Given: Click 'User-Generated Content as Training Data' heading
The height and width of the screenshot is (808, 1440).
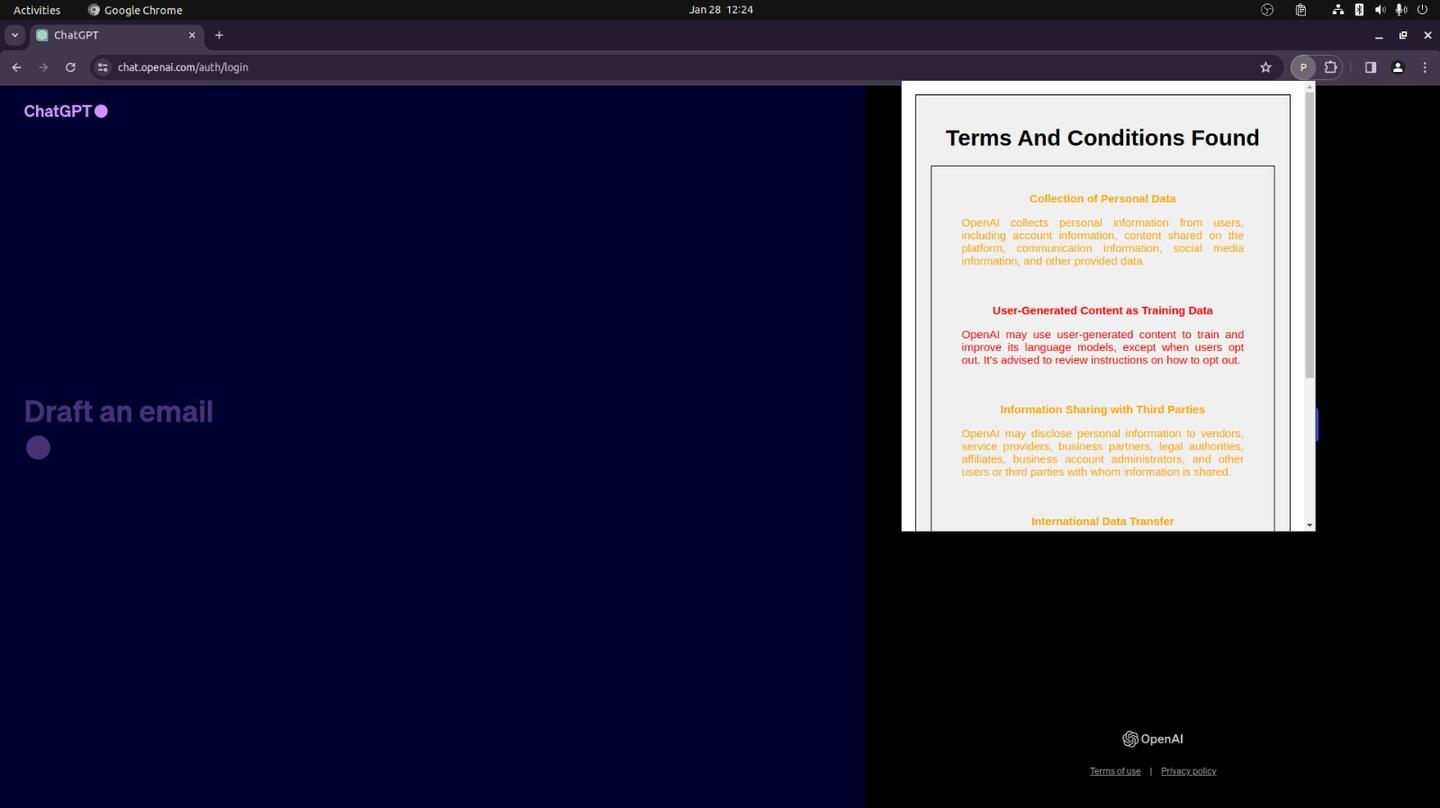Looking at the screenshot, I should (1102, 311).
